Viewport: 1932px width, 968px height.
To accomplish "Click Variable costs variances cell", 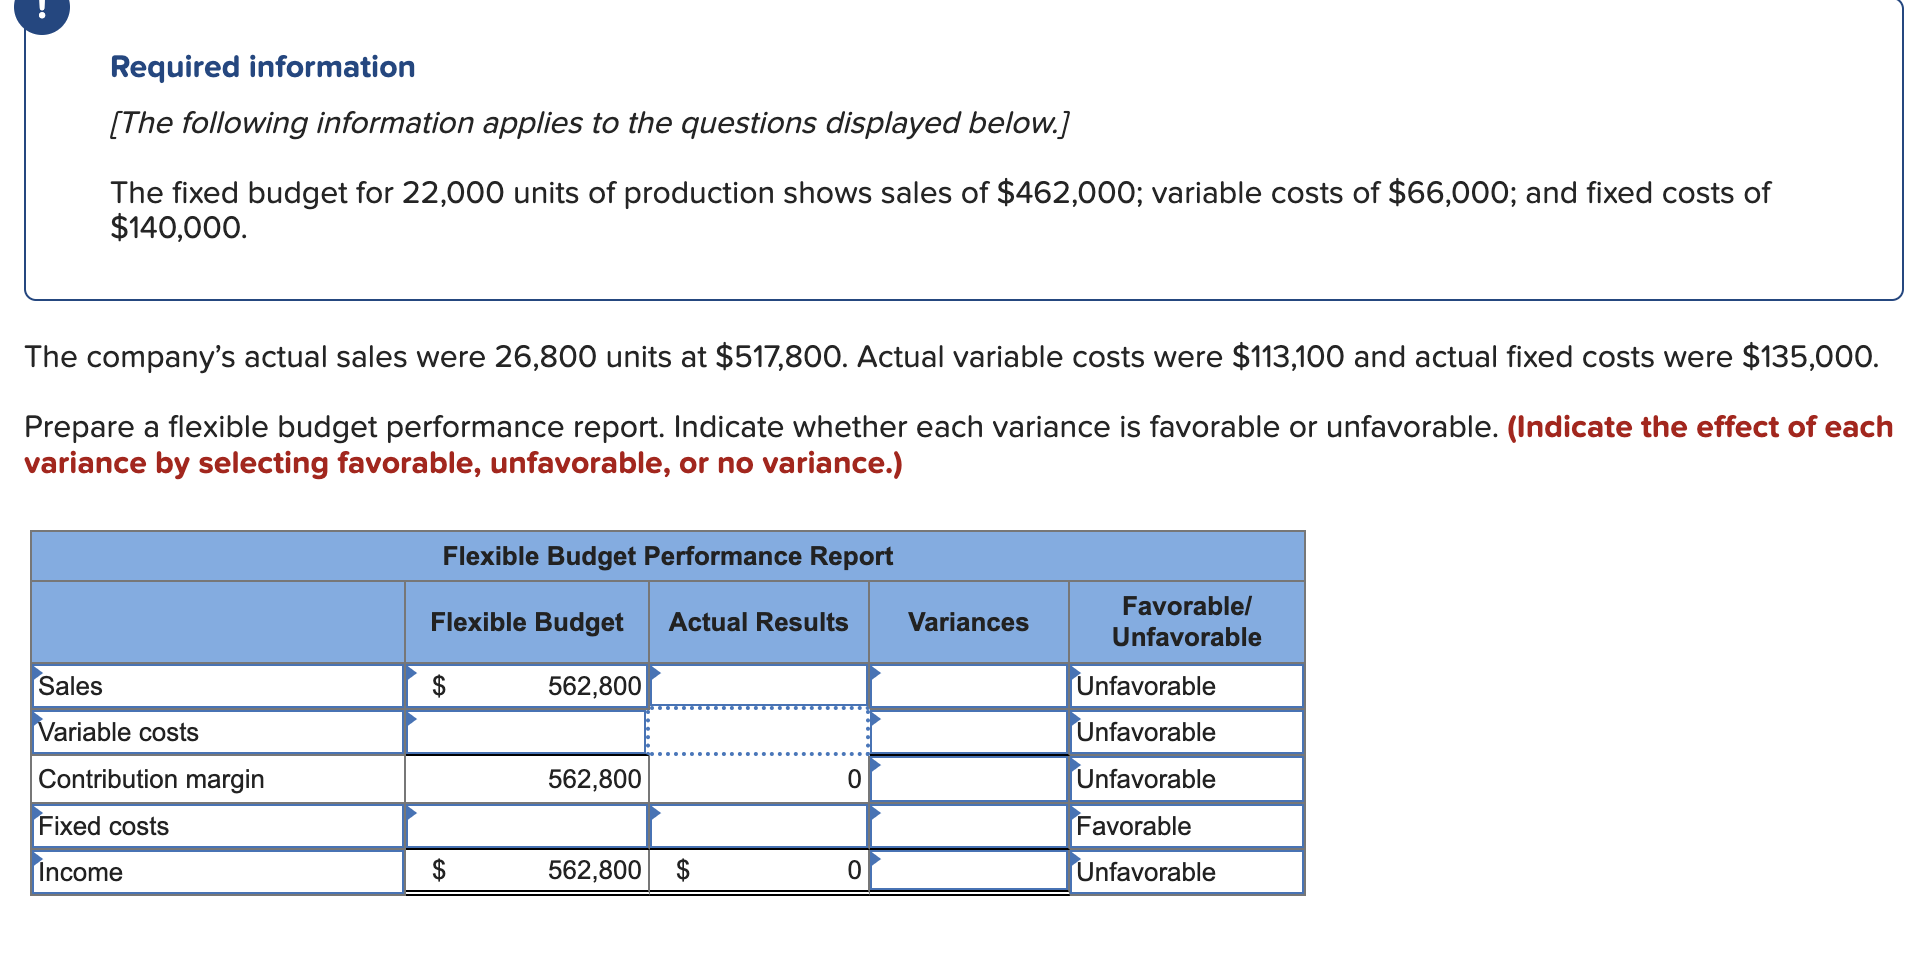I will [x=969, y=732].
